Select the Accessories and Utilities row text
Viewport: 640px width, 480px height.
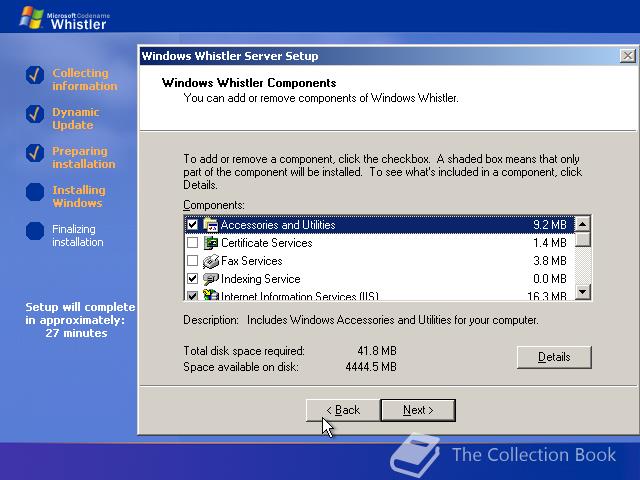click(278, 225)
